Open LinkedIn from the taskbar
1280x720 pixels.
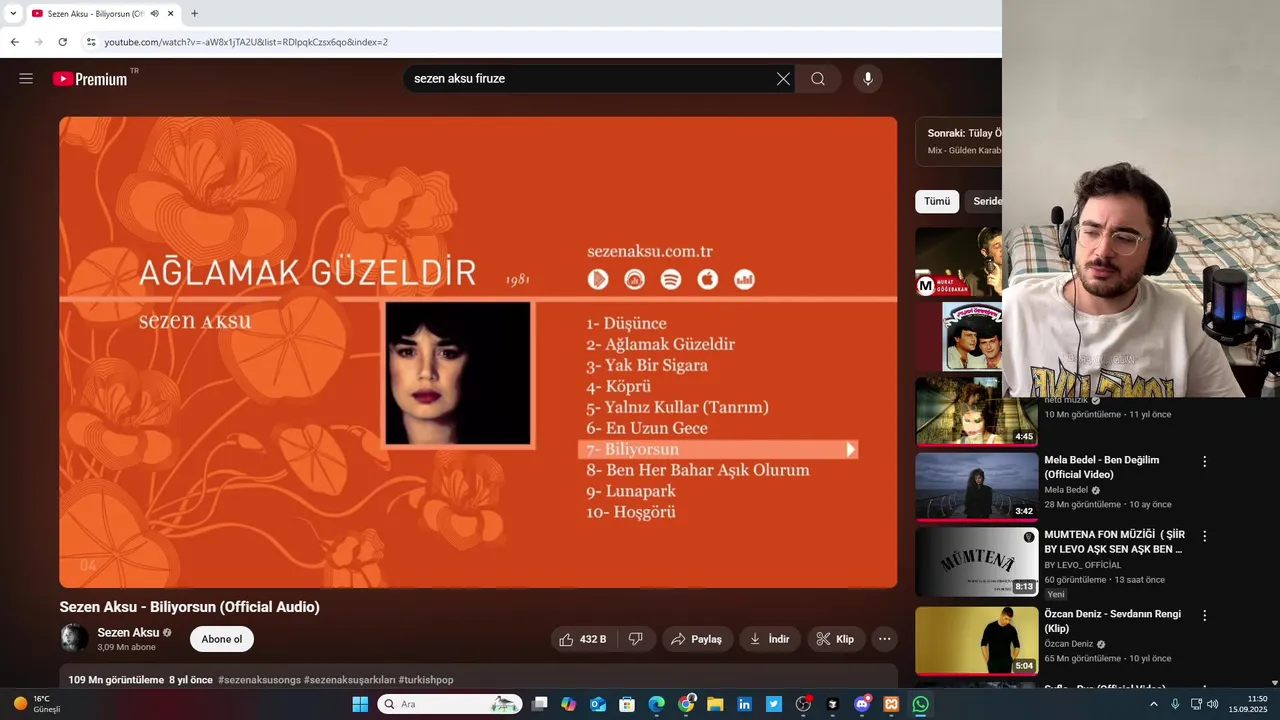[744, 704]
